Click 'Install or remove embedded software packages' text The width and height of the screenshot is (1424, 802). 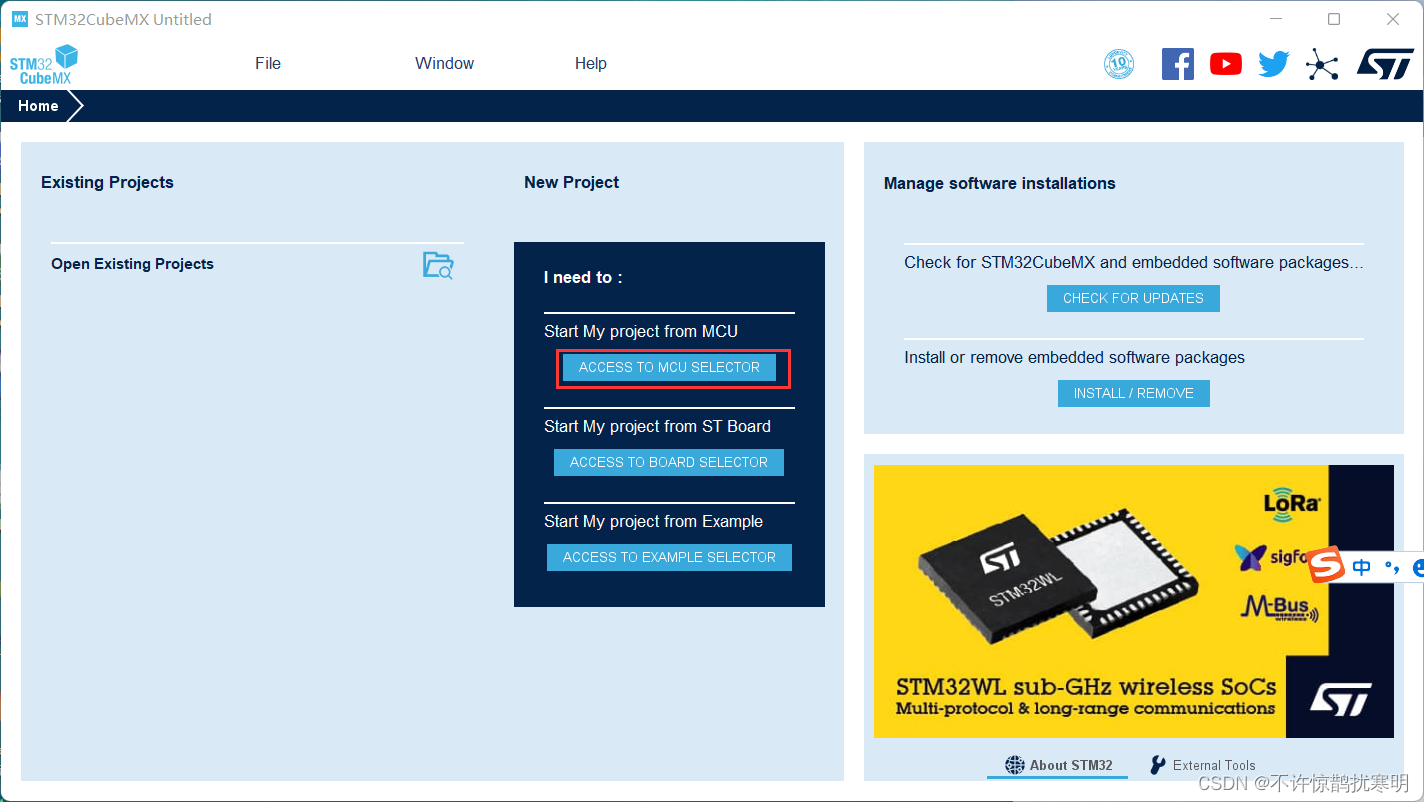[1075, 357]
